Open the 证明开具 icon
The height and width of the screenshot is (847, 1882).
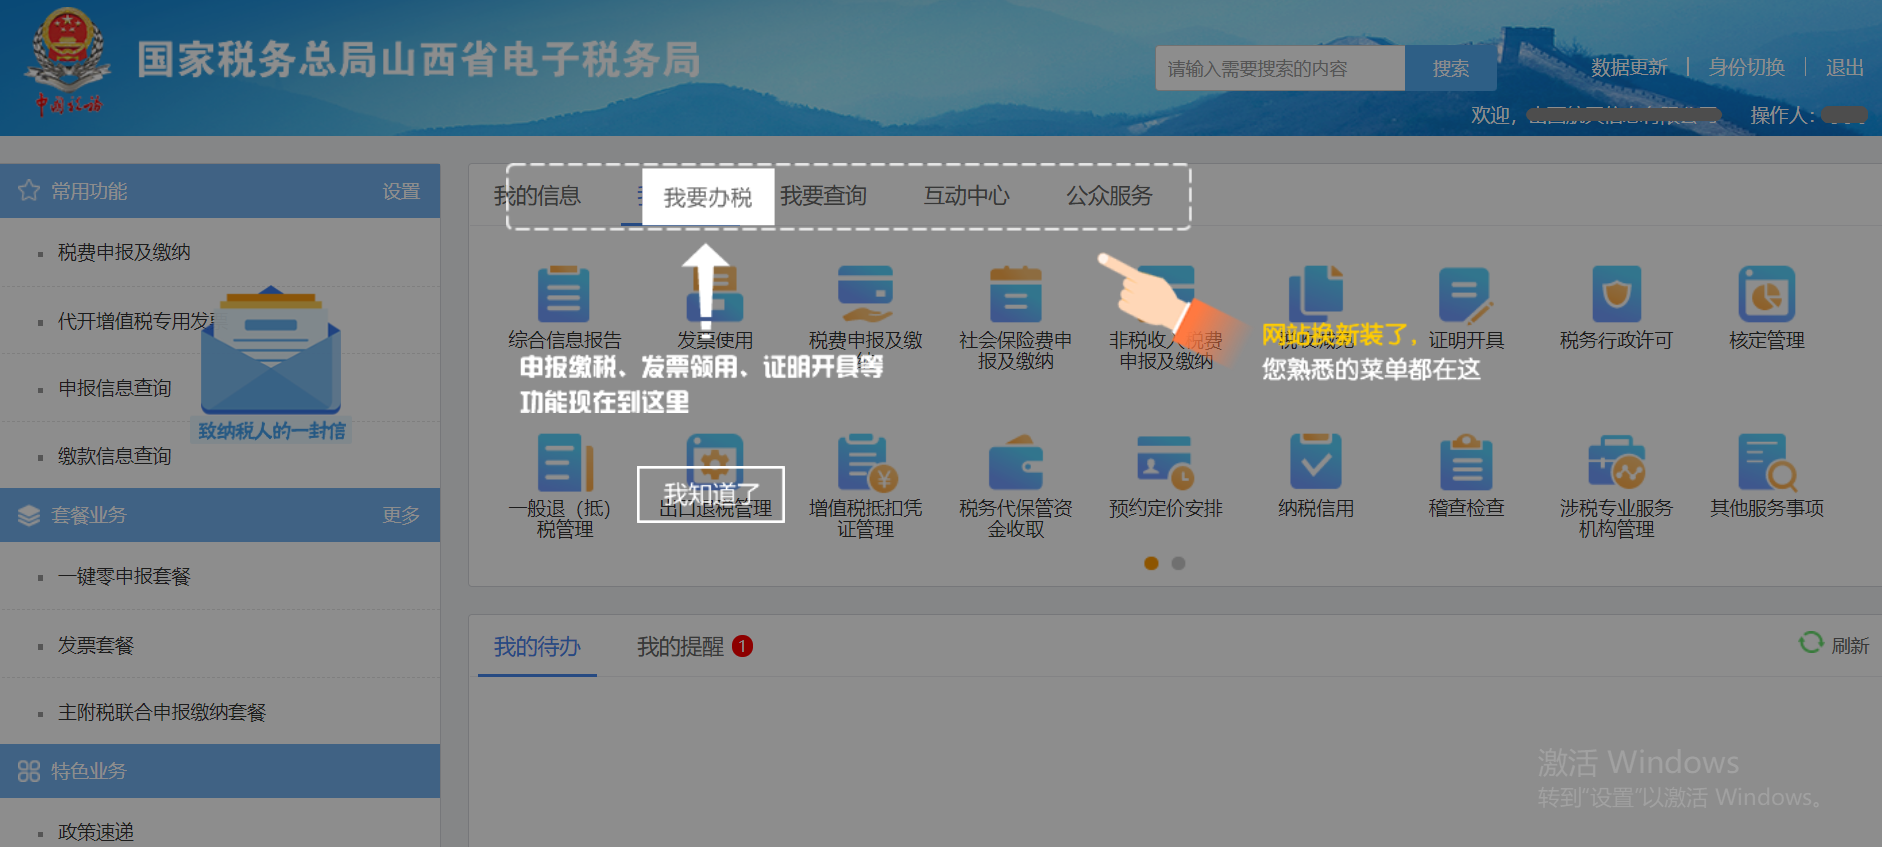pyautogui.click(x=1466, y=294)
